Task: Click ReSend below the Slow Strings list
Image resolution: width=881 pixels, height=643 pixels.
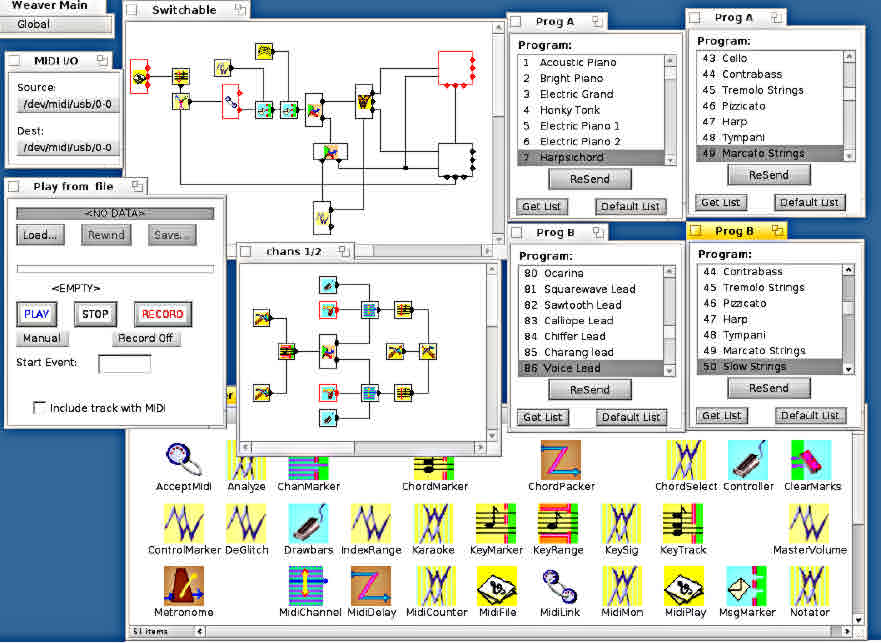Action: pos(769,388)
